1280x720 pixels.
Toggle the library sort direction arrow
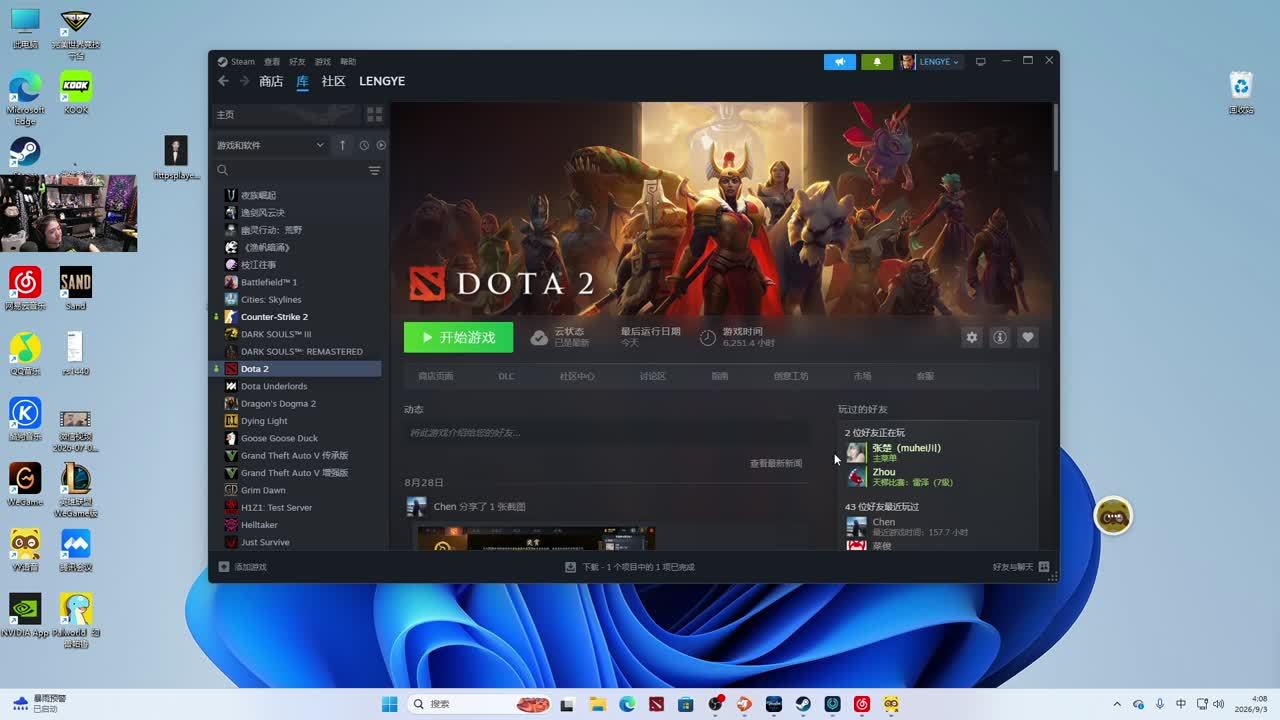click(x=342, y=145)
